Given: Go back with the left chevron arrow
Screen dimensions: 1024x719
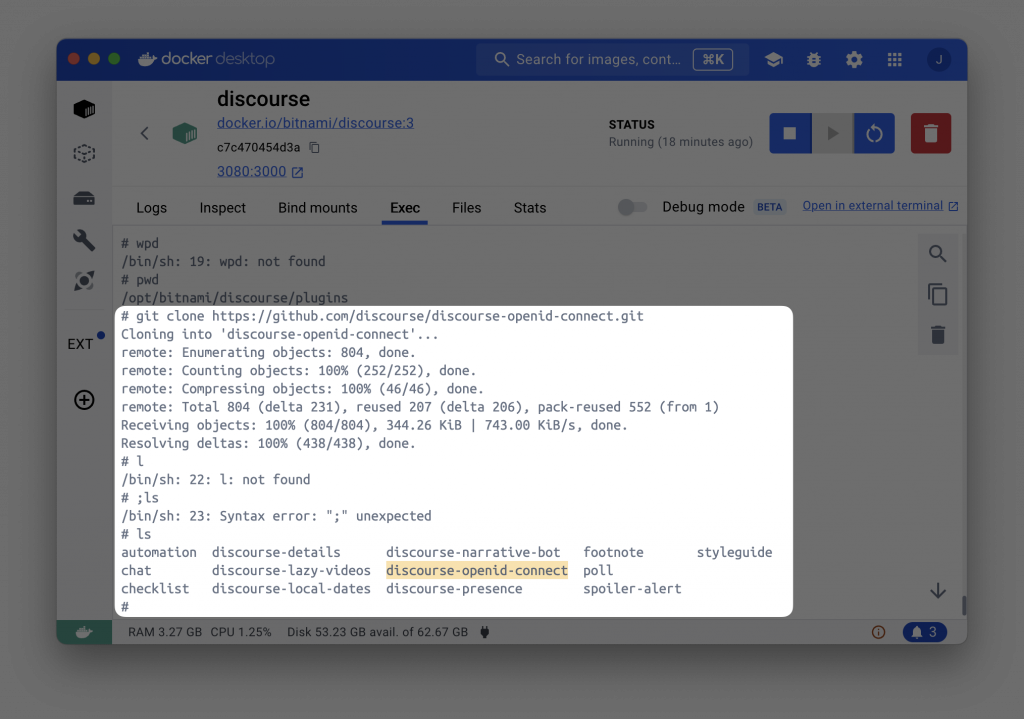Looking at the screenshot, I should [144, 133].
